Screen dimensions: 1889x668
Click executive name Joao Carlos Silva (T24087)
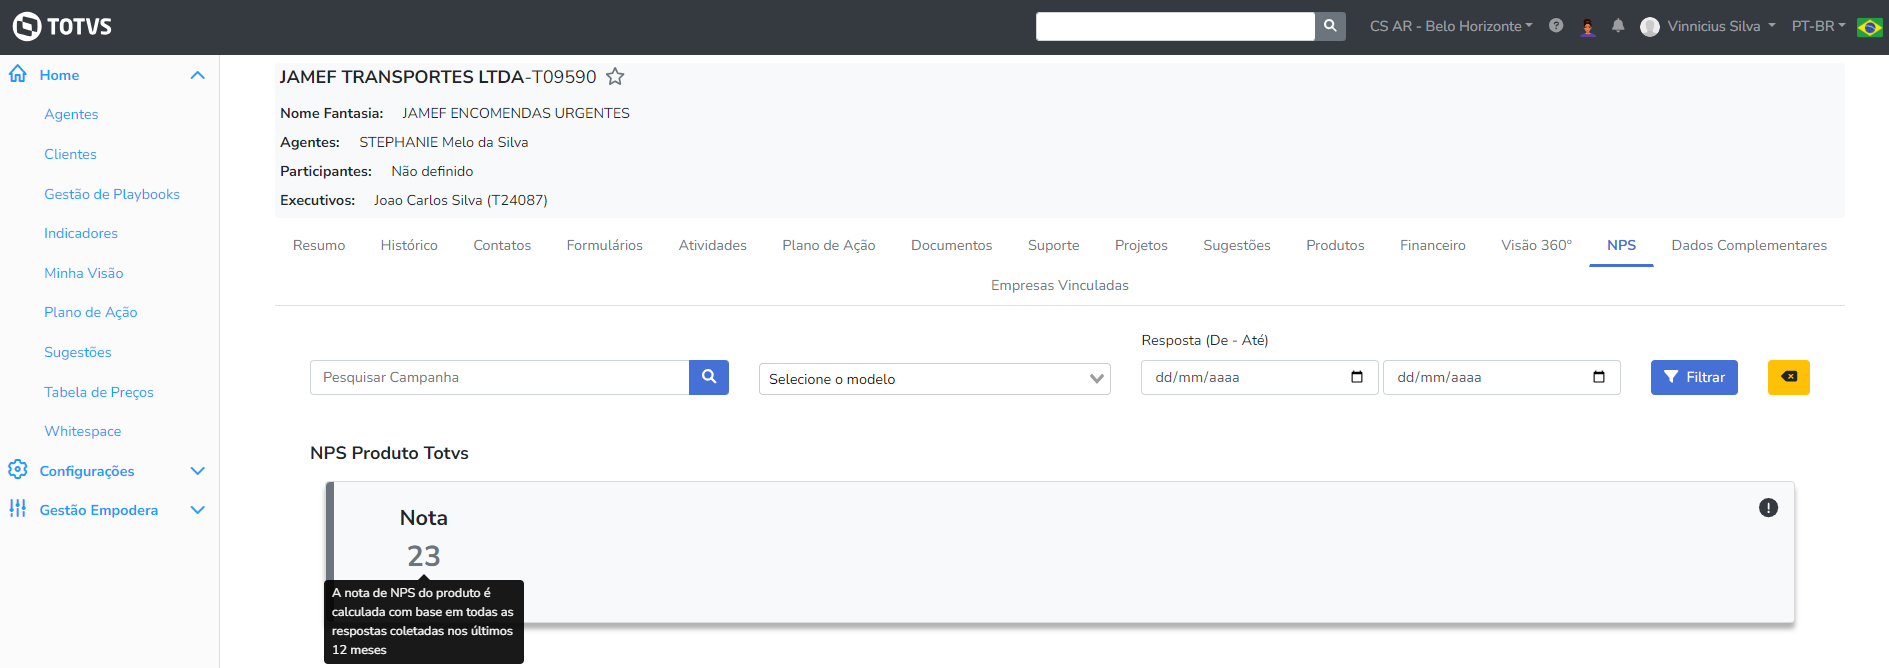click(461, 200)
